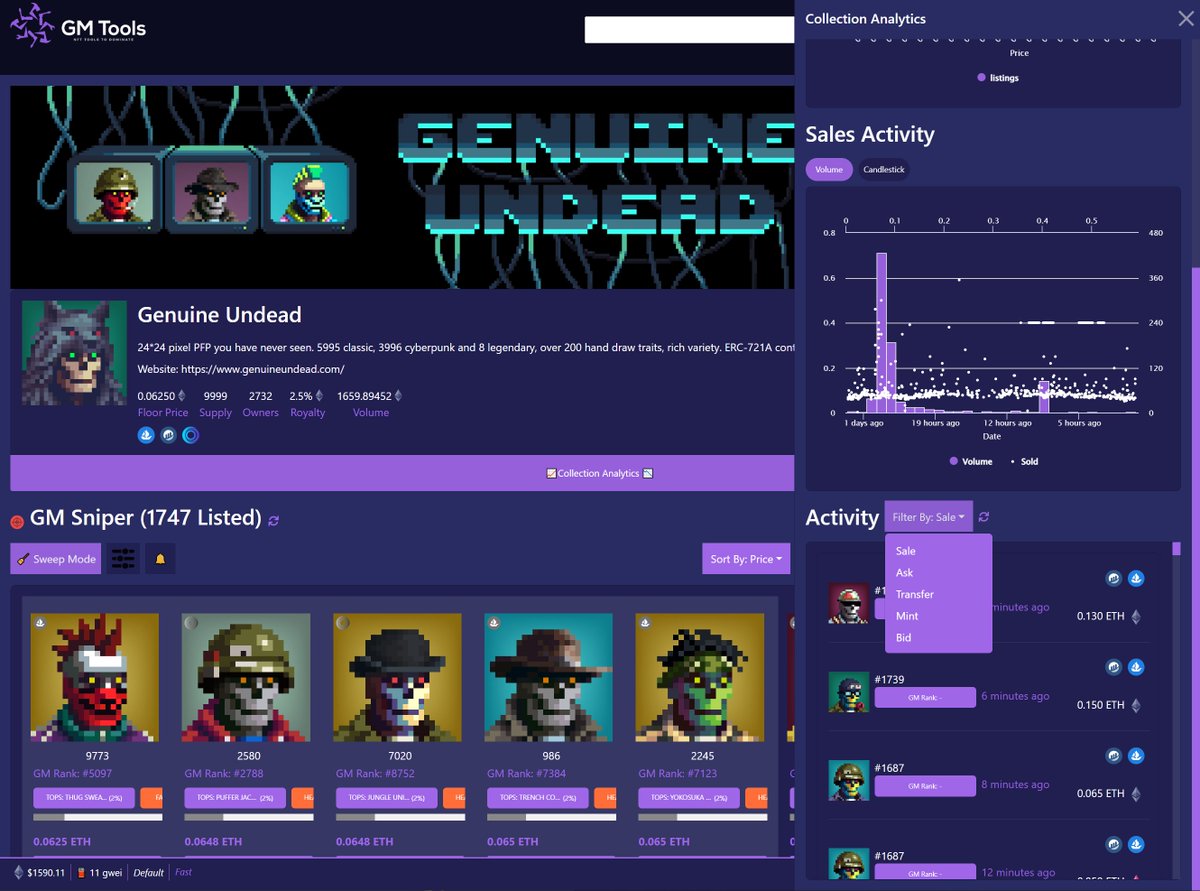Click the gas pump gwei icon
The height and width of the screenshot is (891, 1200).
[x=81, y=872]
